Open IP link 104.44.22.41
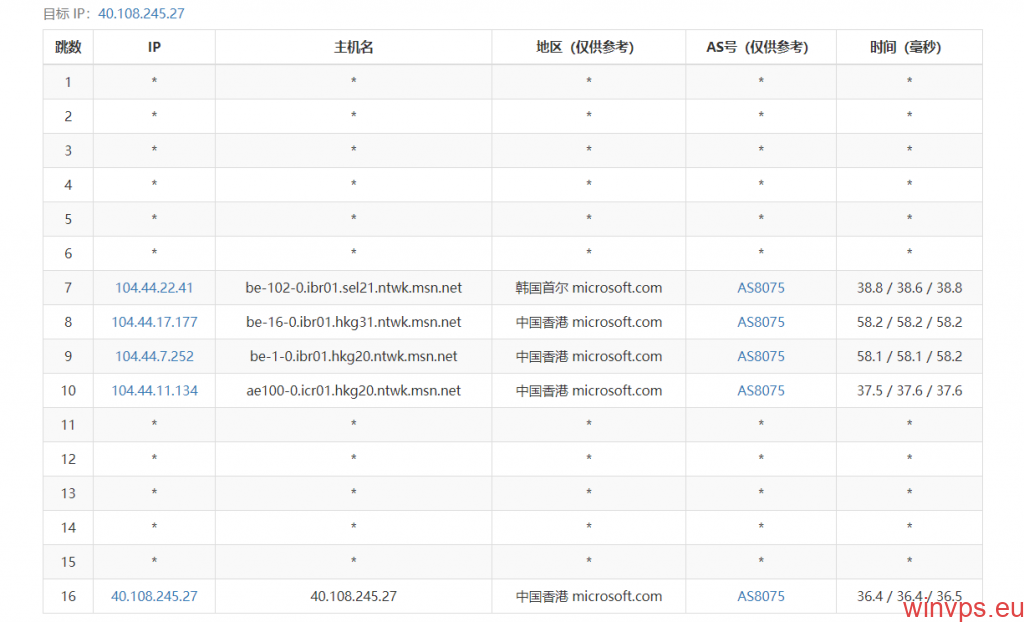 (154, 288)
